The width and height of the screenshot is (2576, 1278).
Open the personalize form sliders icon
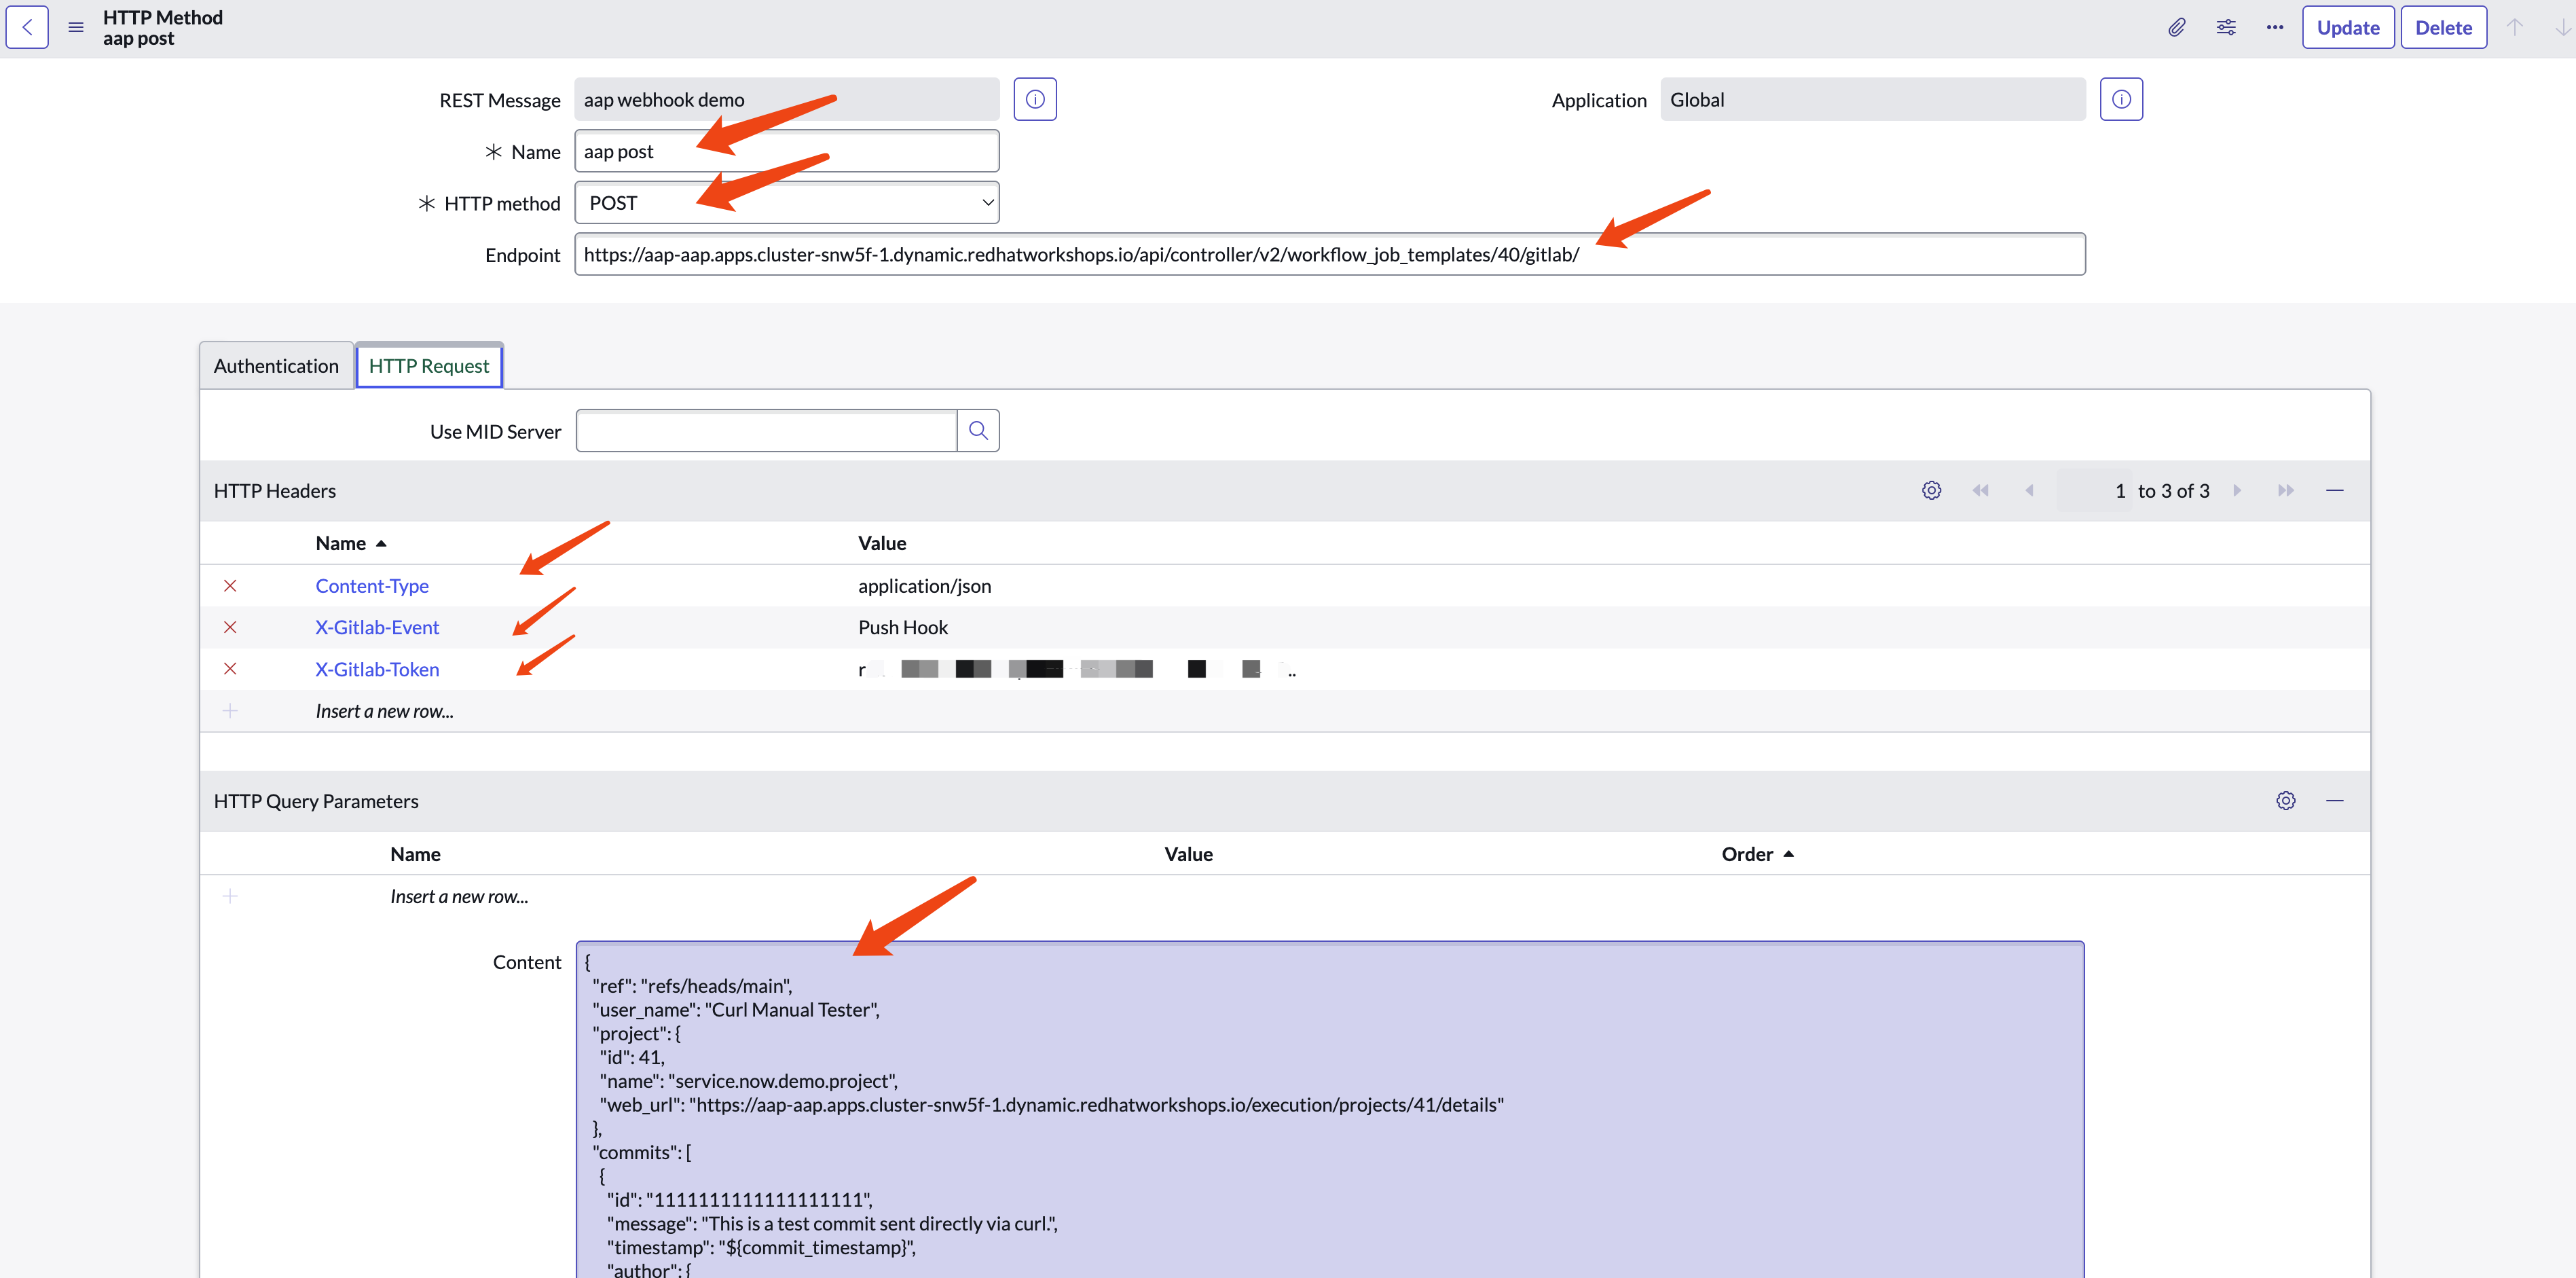(2225, 27)
